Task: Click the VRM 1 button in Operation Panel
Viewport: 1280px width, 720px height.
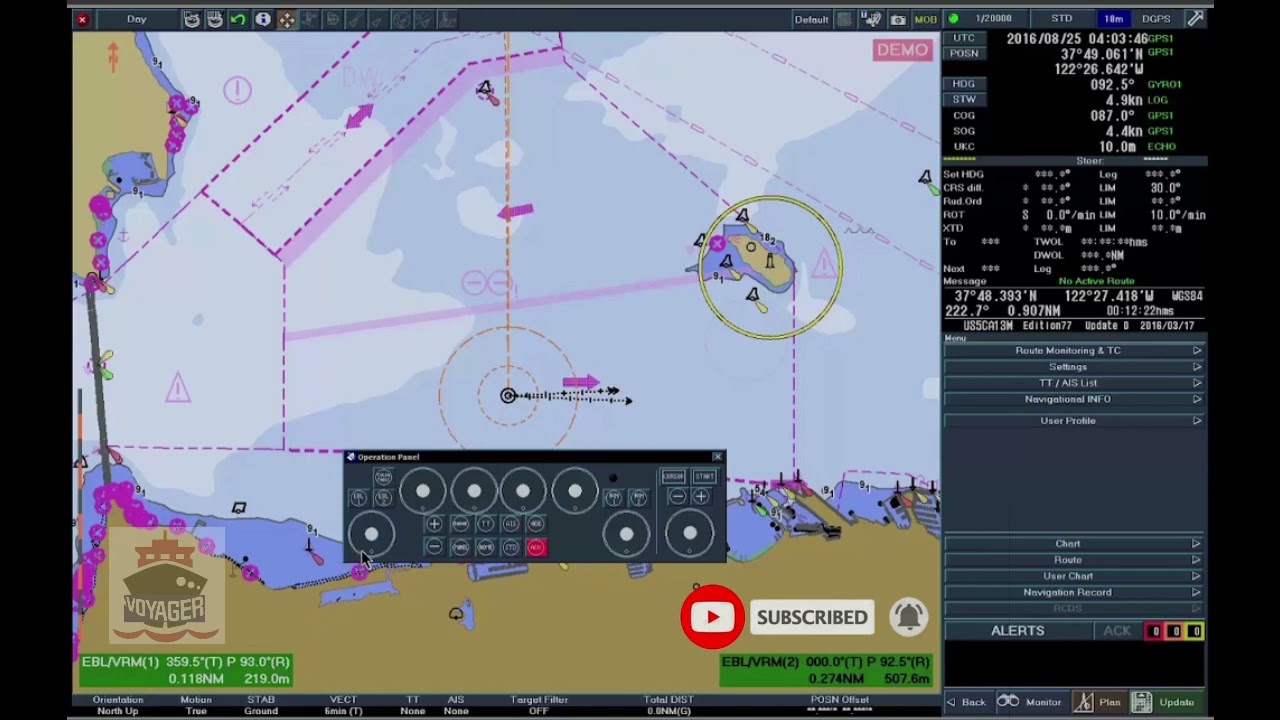Action: (x=614, y=497)
